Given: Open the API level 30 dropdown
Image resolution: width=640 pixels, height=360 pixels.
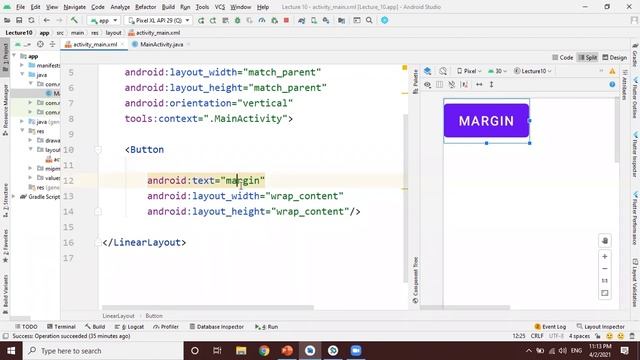Looking at the screenshot, I should point(498,71).
